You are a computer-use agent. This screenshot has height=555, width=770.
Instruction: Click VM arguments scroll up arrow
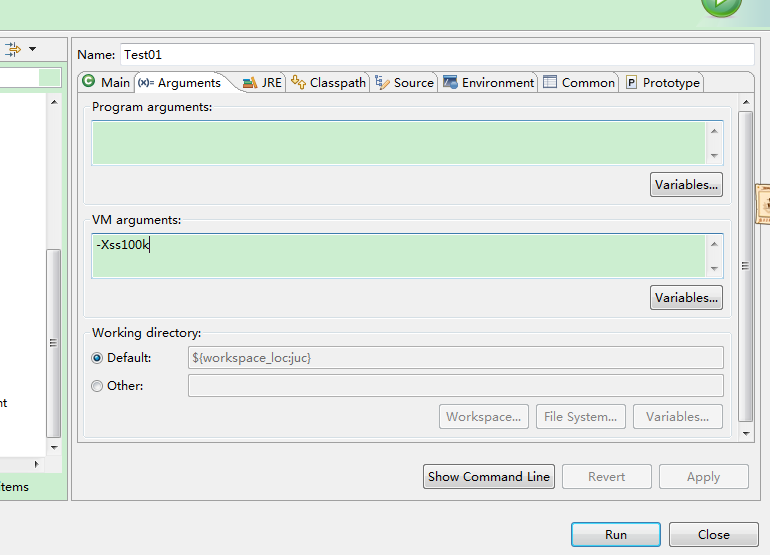714,244
